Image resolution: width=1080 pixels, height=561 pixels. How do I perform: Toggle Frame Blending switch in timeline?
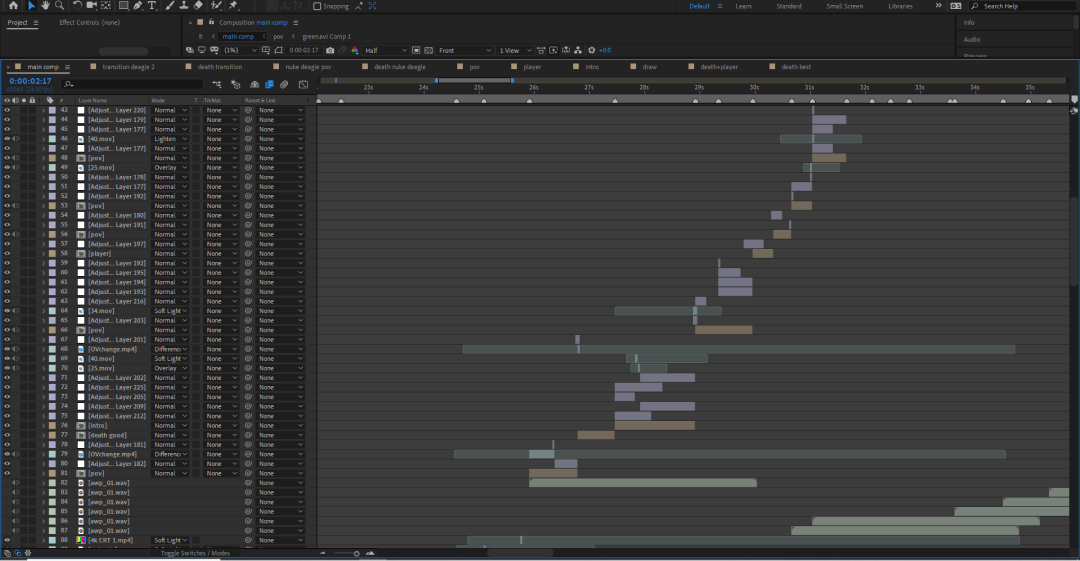[269, 84]
